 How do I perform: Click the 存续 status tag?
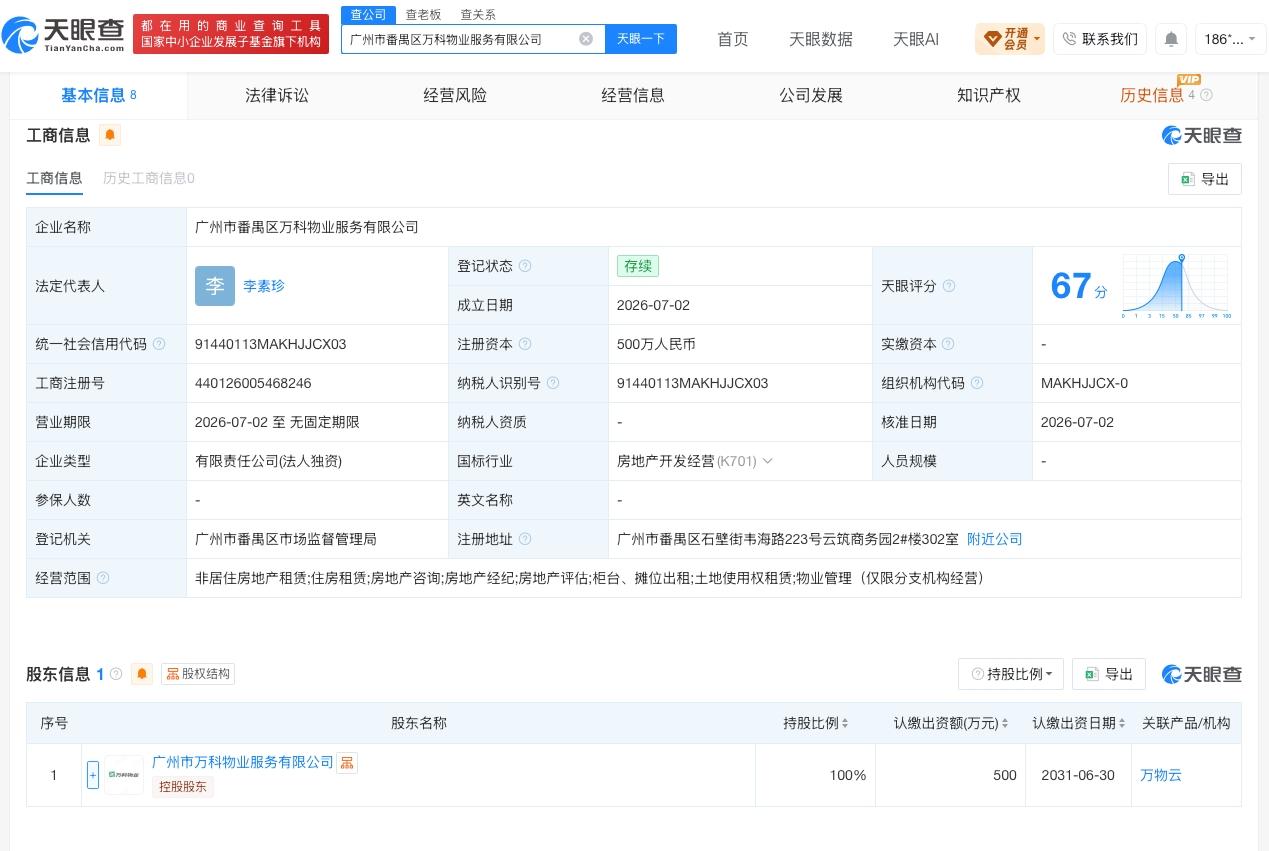(x=638, y=266)
